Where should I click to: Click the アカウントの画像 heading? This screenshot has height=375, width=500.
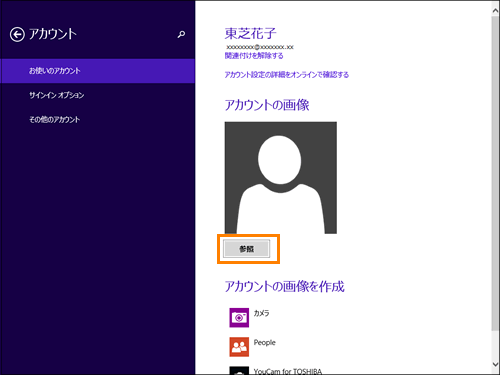point(267,105)
